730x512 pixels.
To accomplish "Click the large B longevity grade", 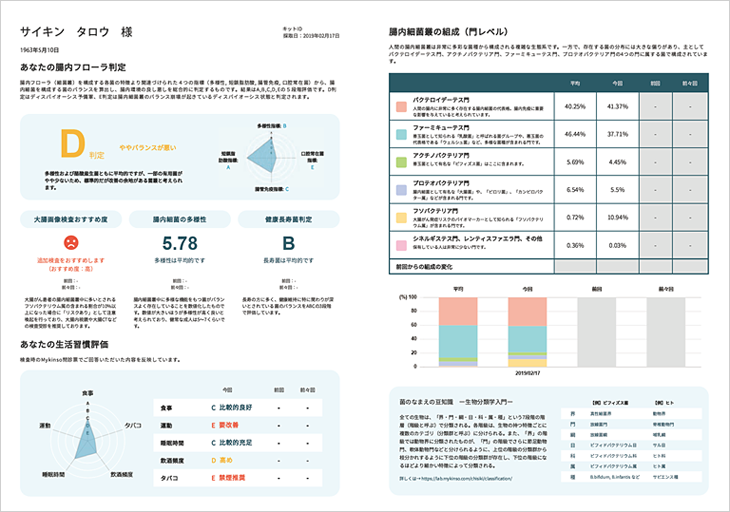I will 289,243.
